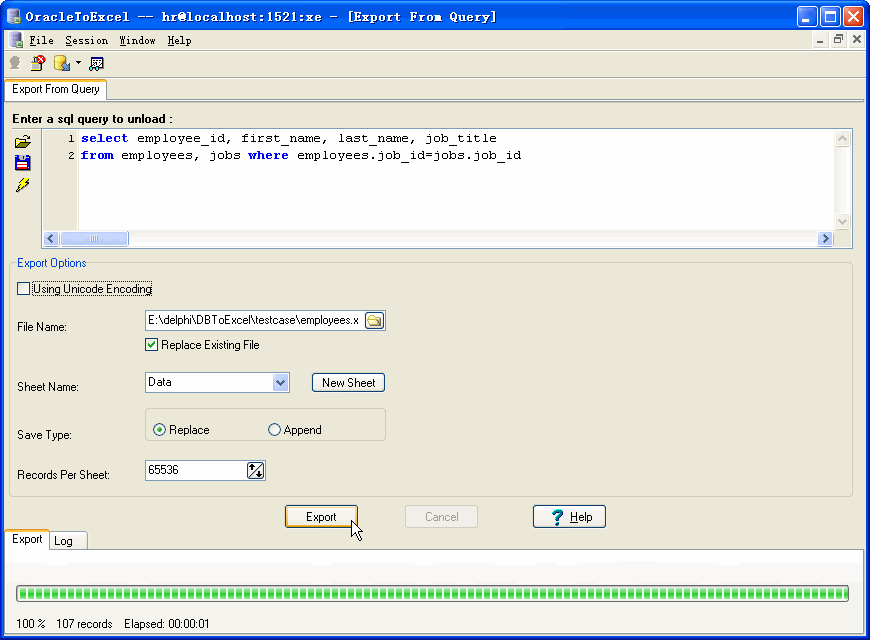
Task: Click the Export button
Action: coord(321,517)
